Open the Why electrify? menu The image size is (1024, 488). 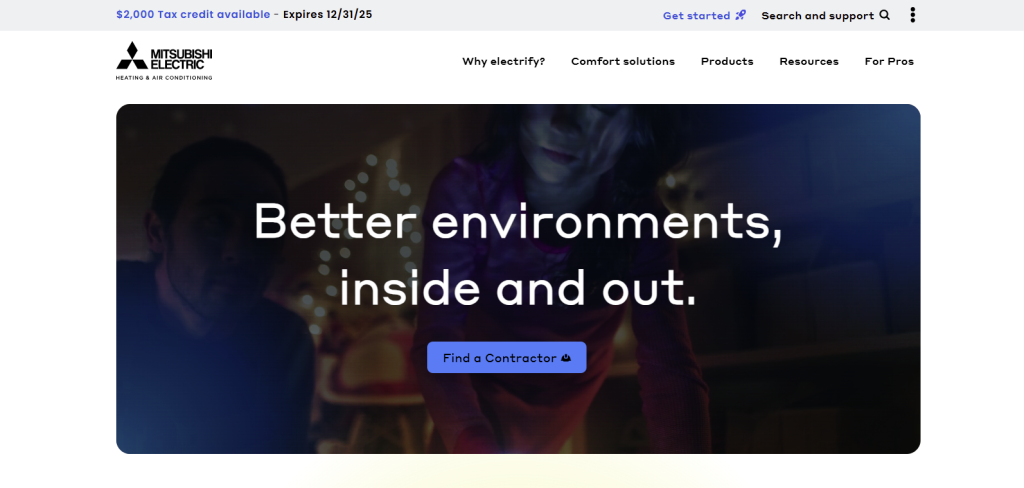(504, 61)
